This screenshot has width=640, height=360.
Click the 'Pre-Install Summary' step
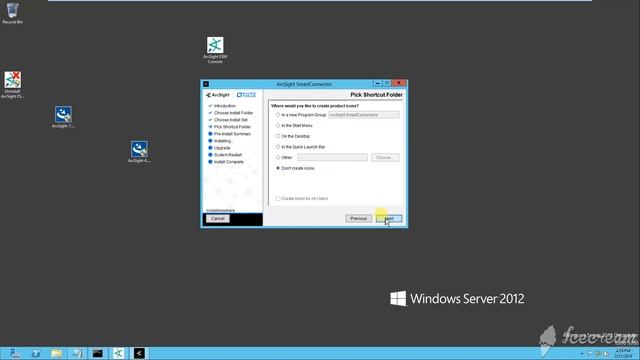232,134
